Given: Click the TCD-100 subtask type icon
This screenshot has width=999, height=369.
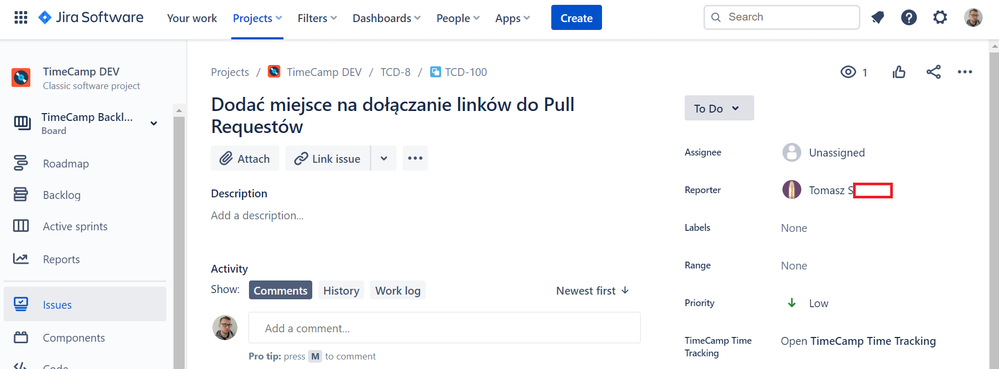Looking at the screenshot, I should (436, 72).
